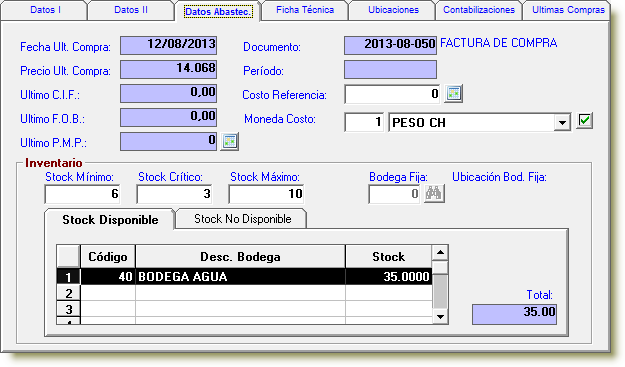The width and height of the screenshot is (625, 367).
Task: Select row header number 2 in grid
Action: (69, 293)
